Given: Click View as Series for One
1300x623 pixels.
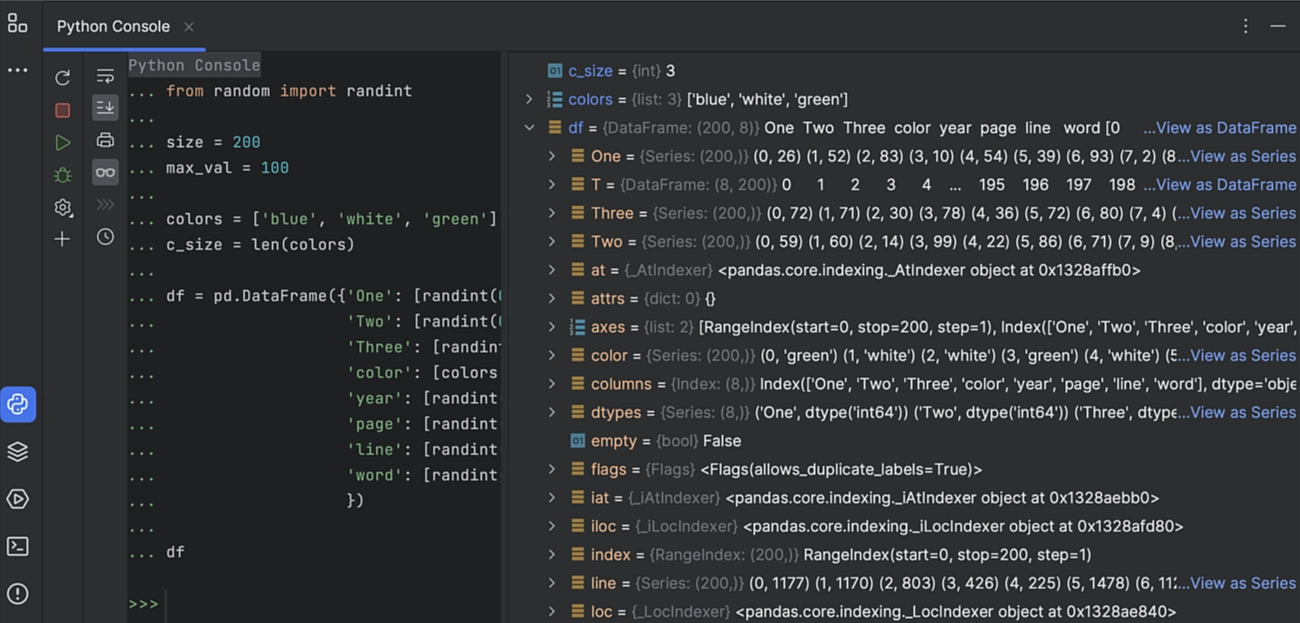Looking at the screenshot, I should pyautogui.click(x=1243, y=156).
